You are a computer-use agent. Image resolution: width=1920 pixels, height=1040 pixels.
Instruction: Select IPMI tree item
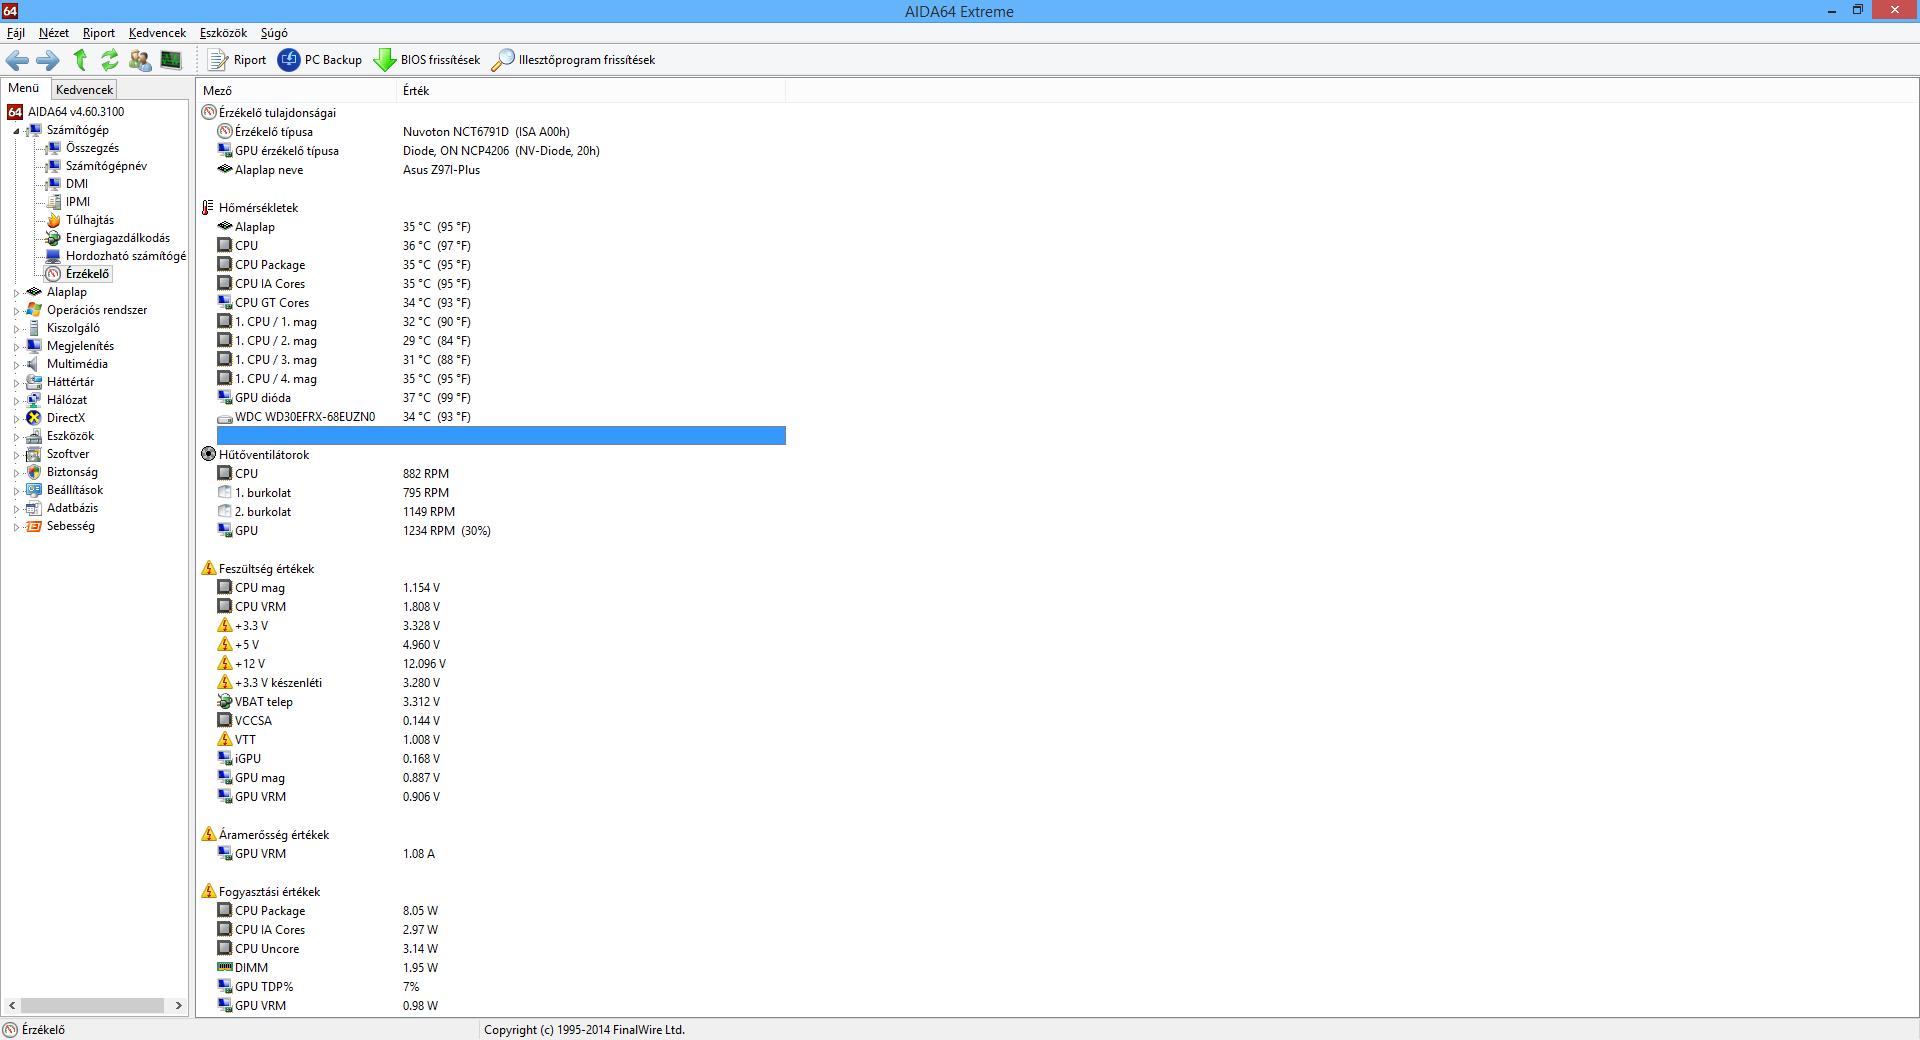(x=78, y=202)
